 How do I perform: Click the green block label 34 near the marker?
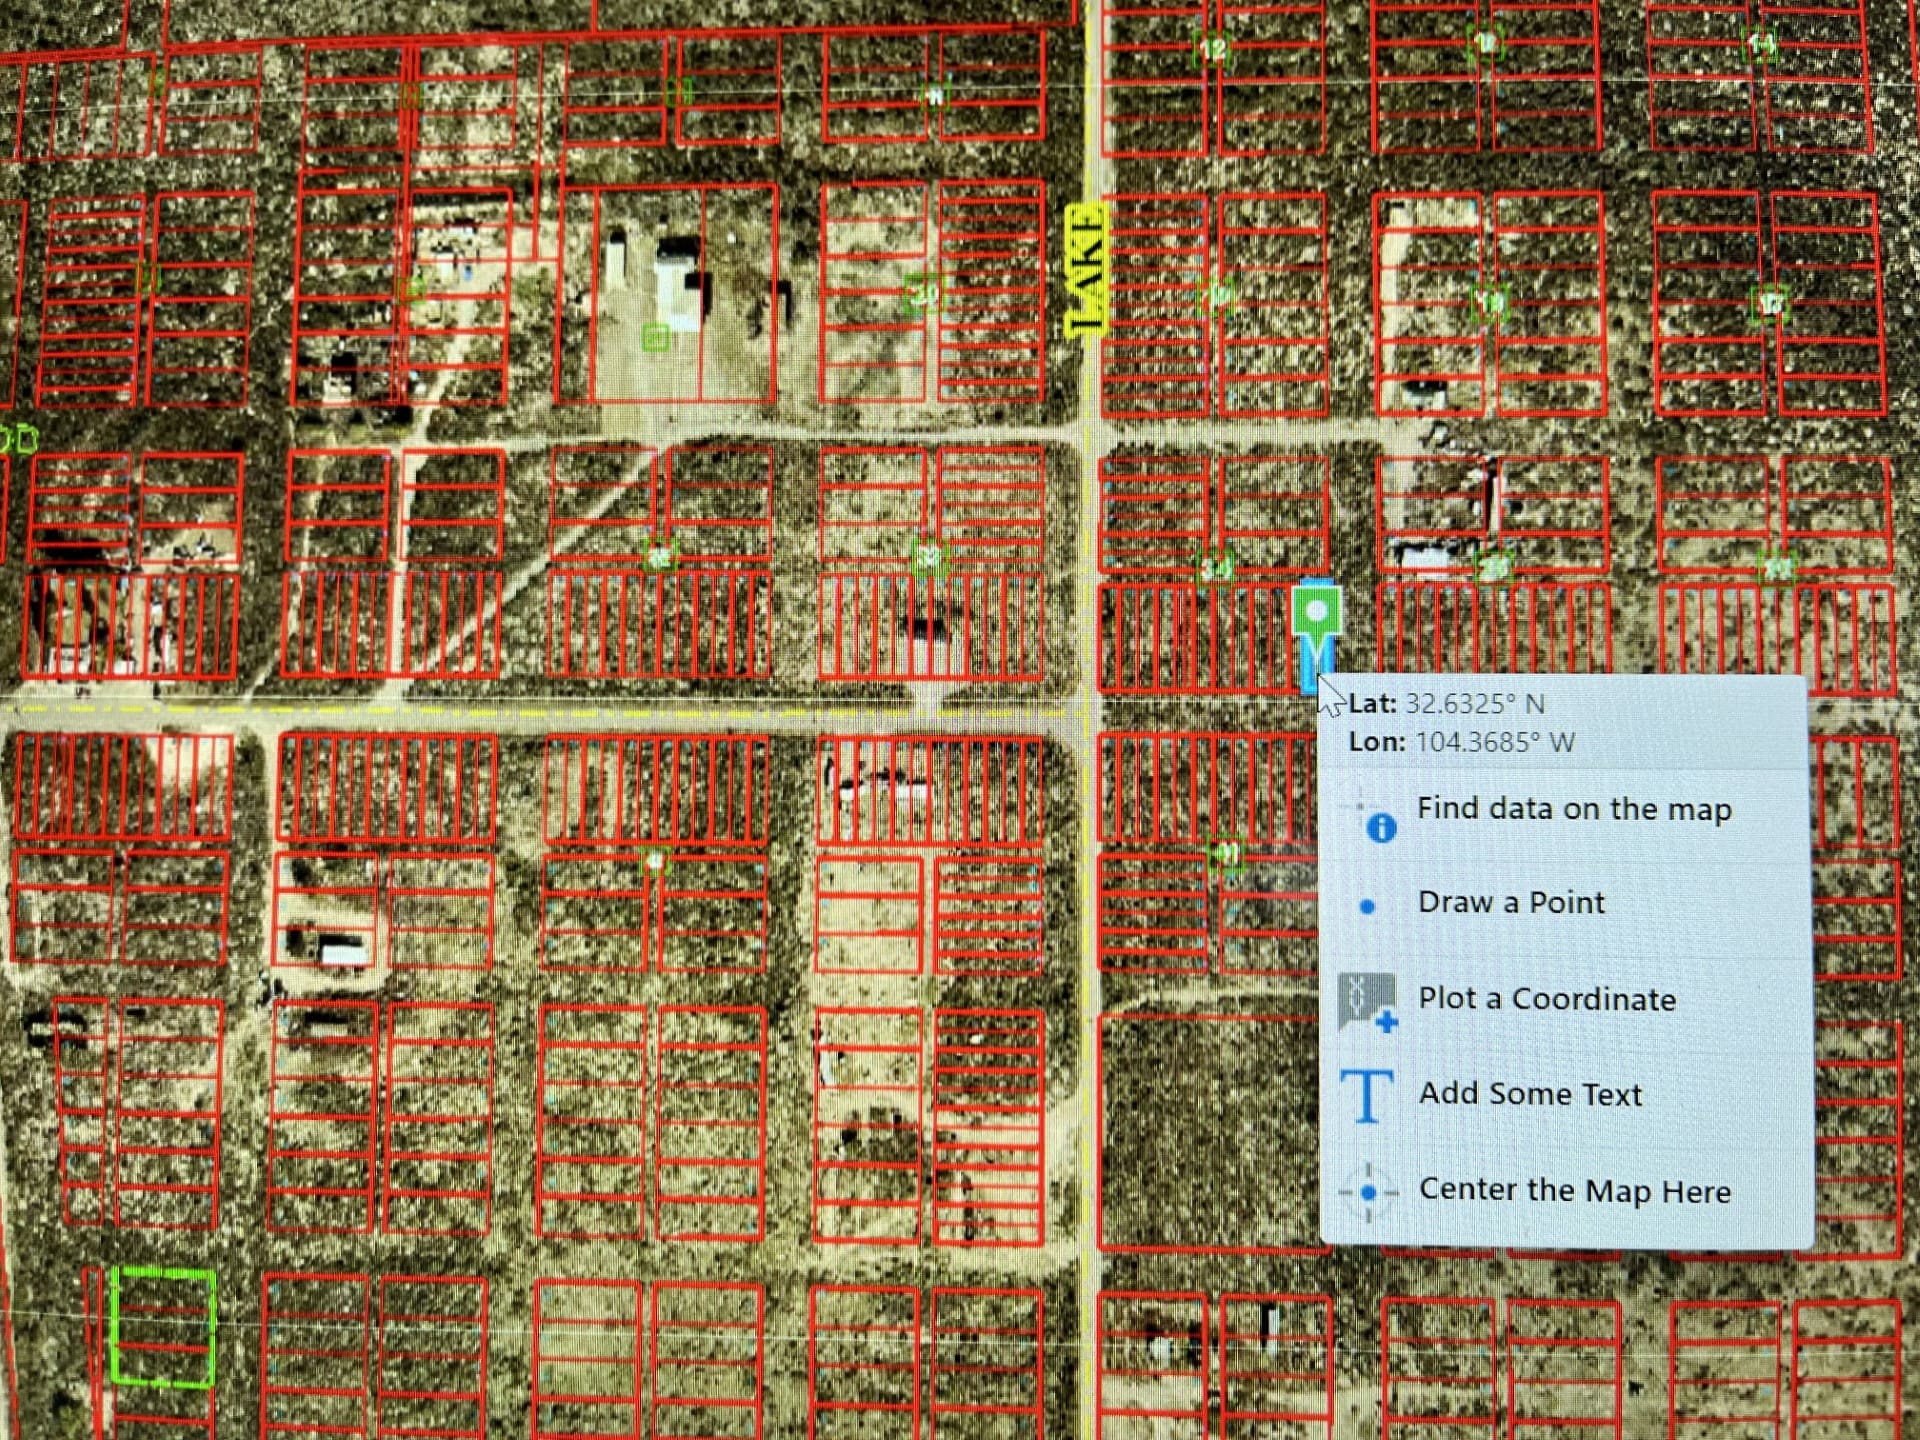(1216, 568)
